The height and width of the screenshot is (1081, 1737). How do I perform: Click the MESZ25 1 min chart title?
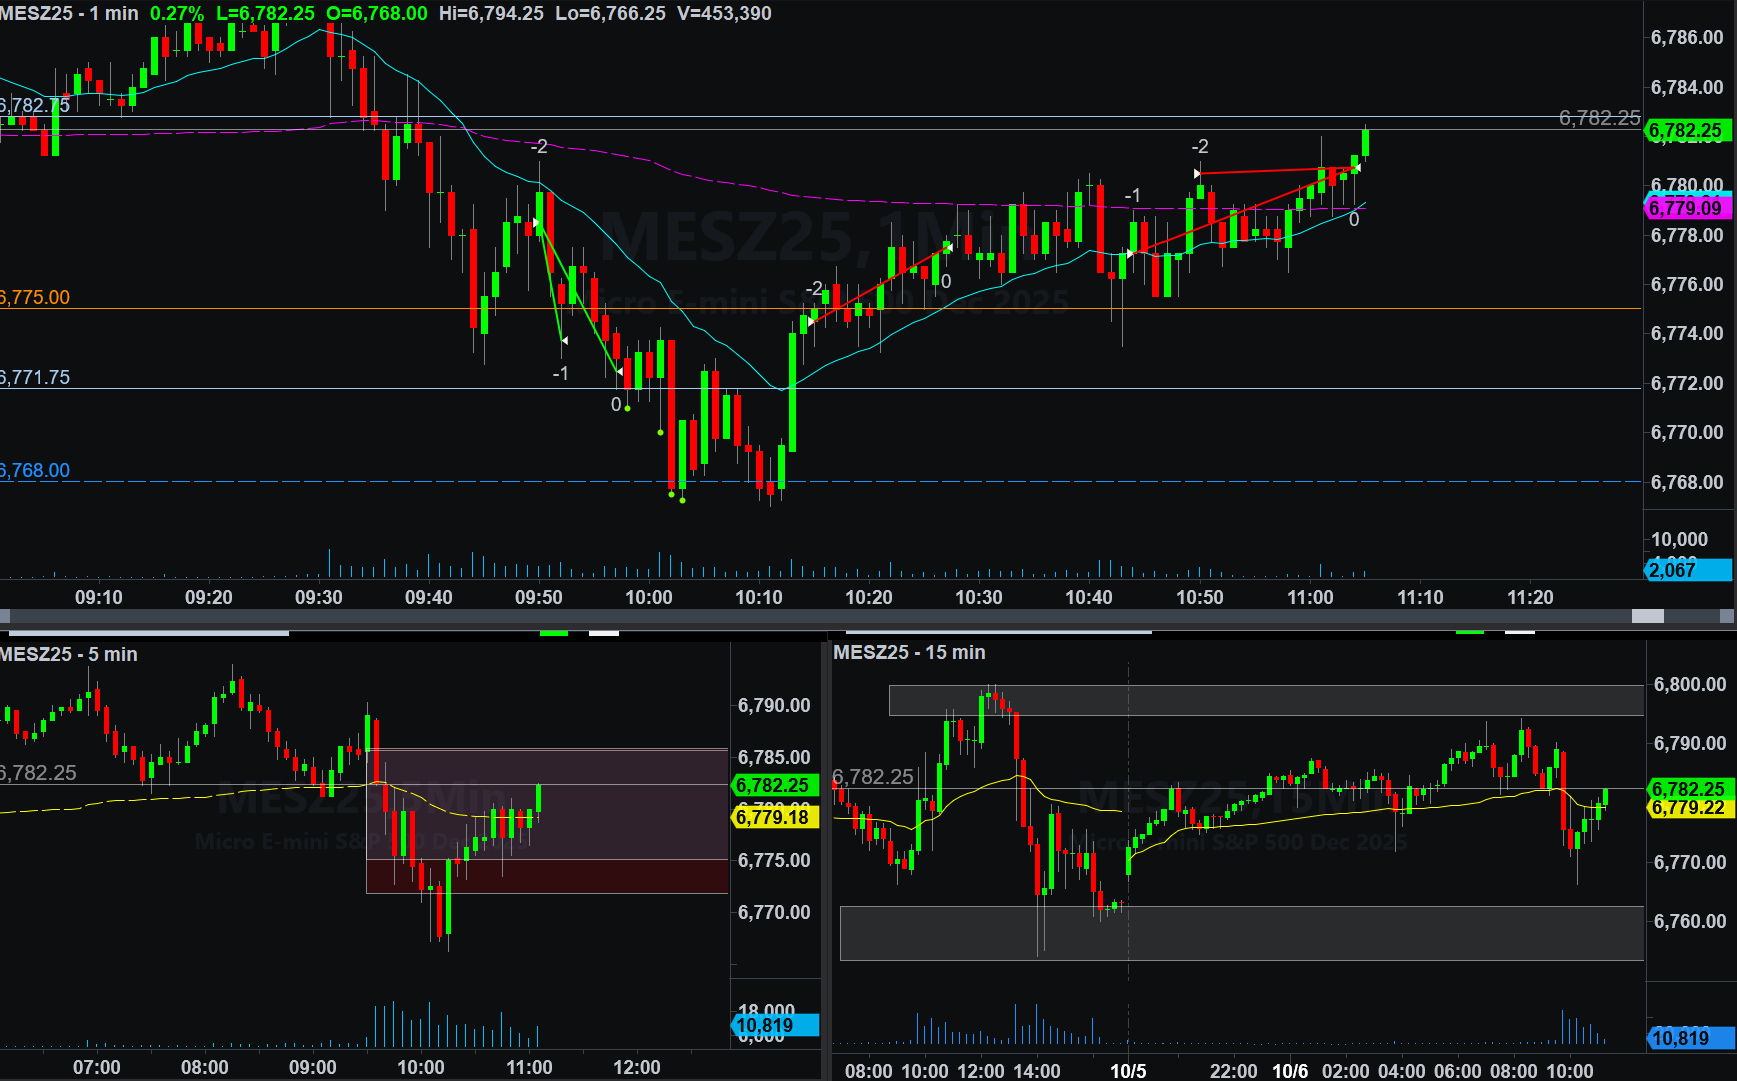tap(70, 14)
